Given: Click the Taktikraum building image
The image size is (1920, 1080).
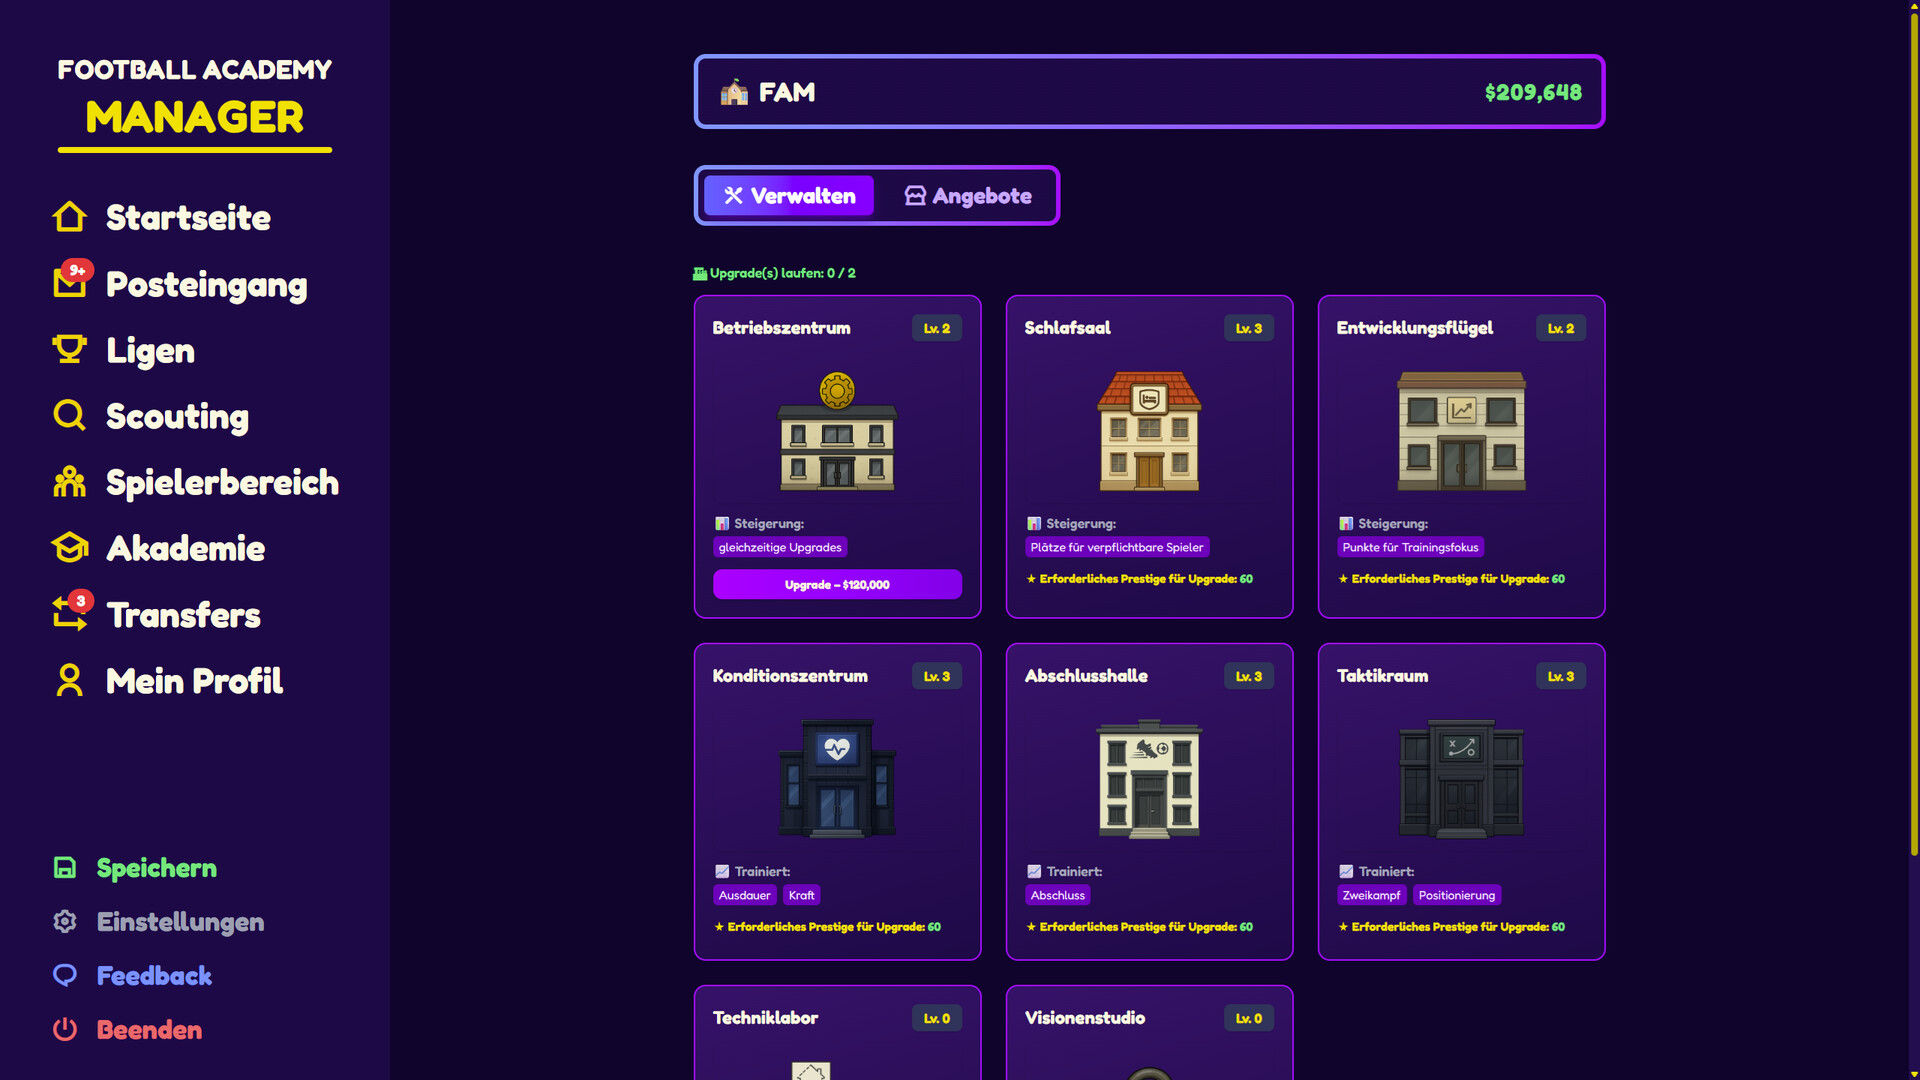Looking at the screenshot, I should [1461, 778].
